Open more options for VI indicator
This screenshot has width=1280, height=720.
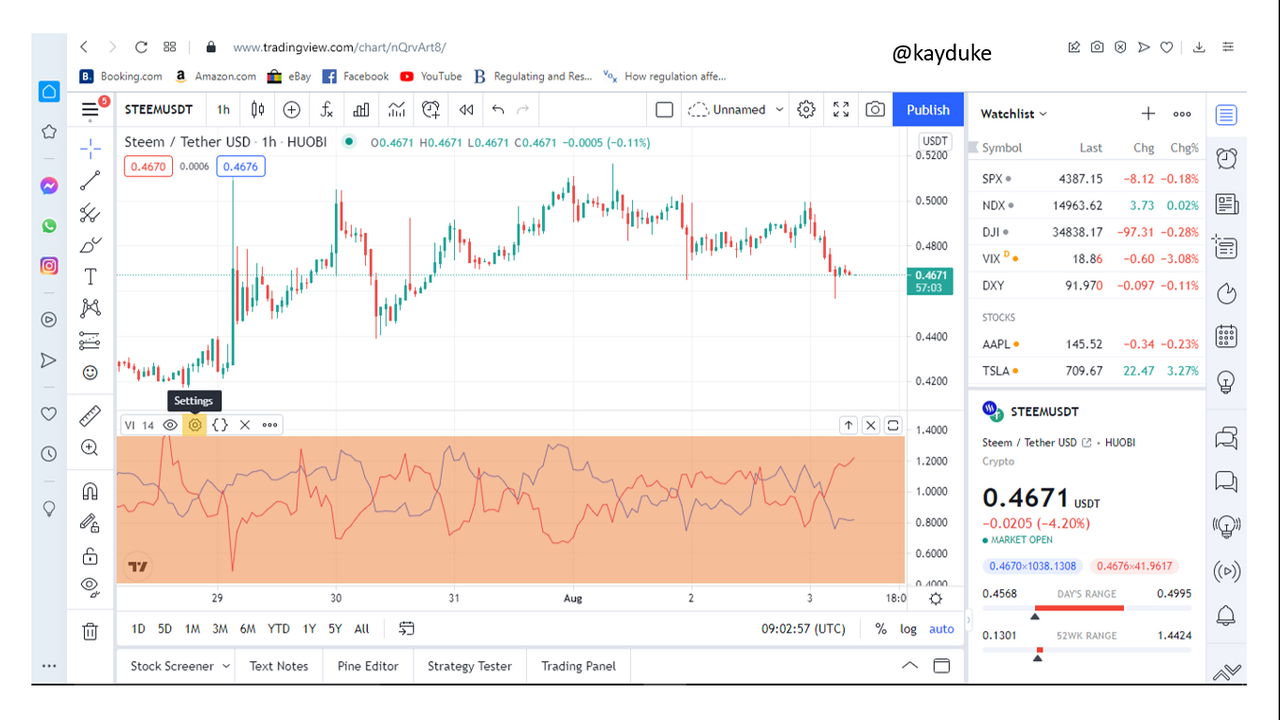coord(270,425)
